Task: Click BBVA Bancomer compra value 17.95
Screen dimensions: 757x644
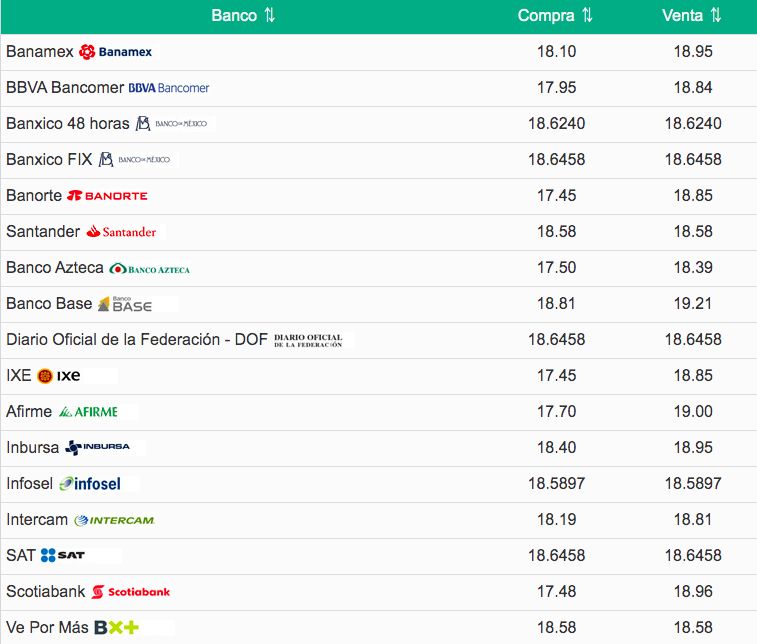Action: (x=557, y=87)
